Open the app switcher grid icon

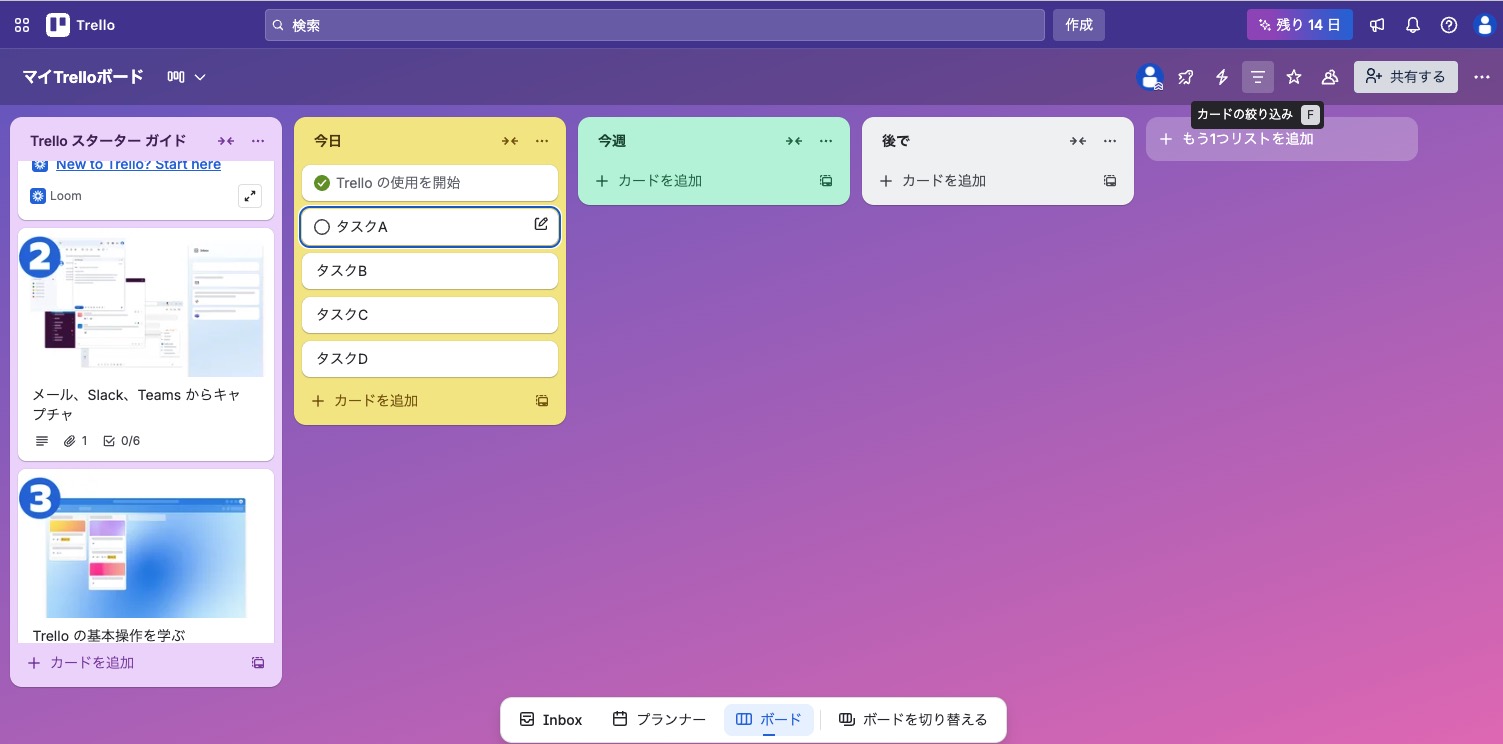[x=22, y=25]
